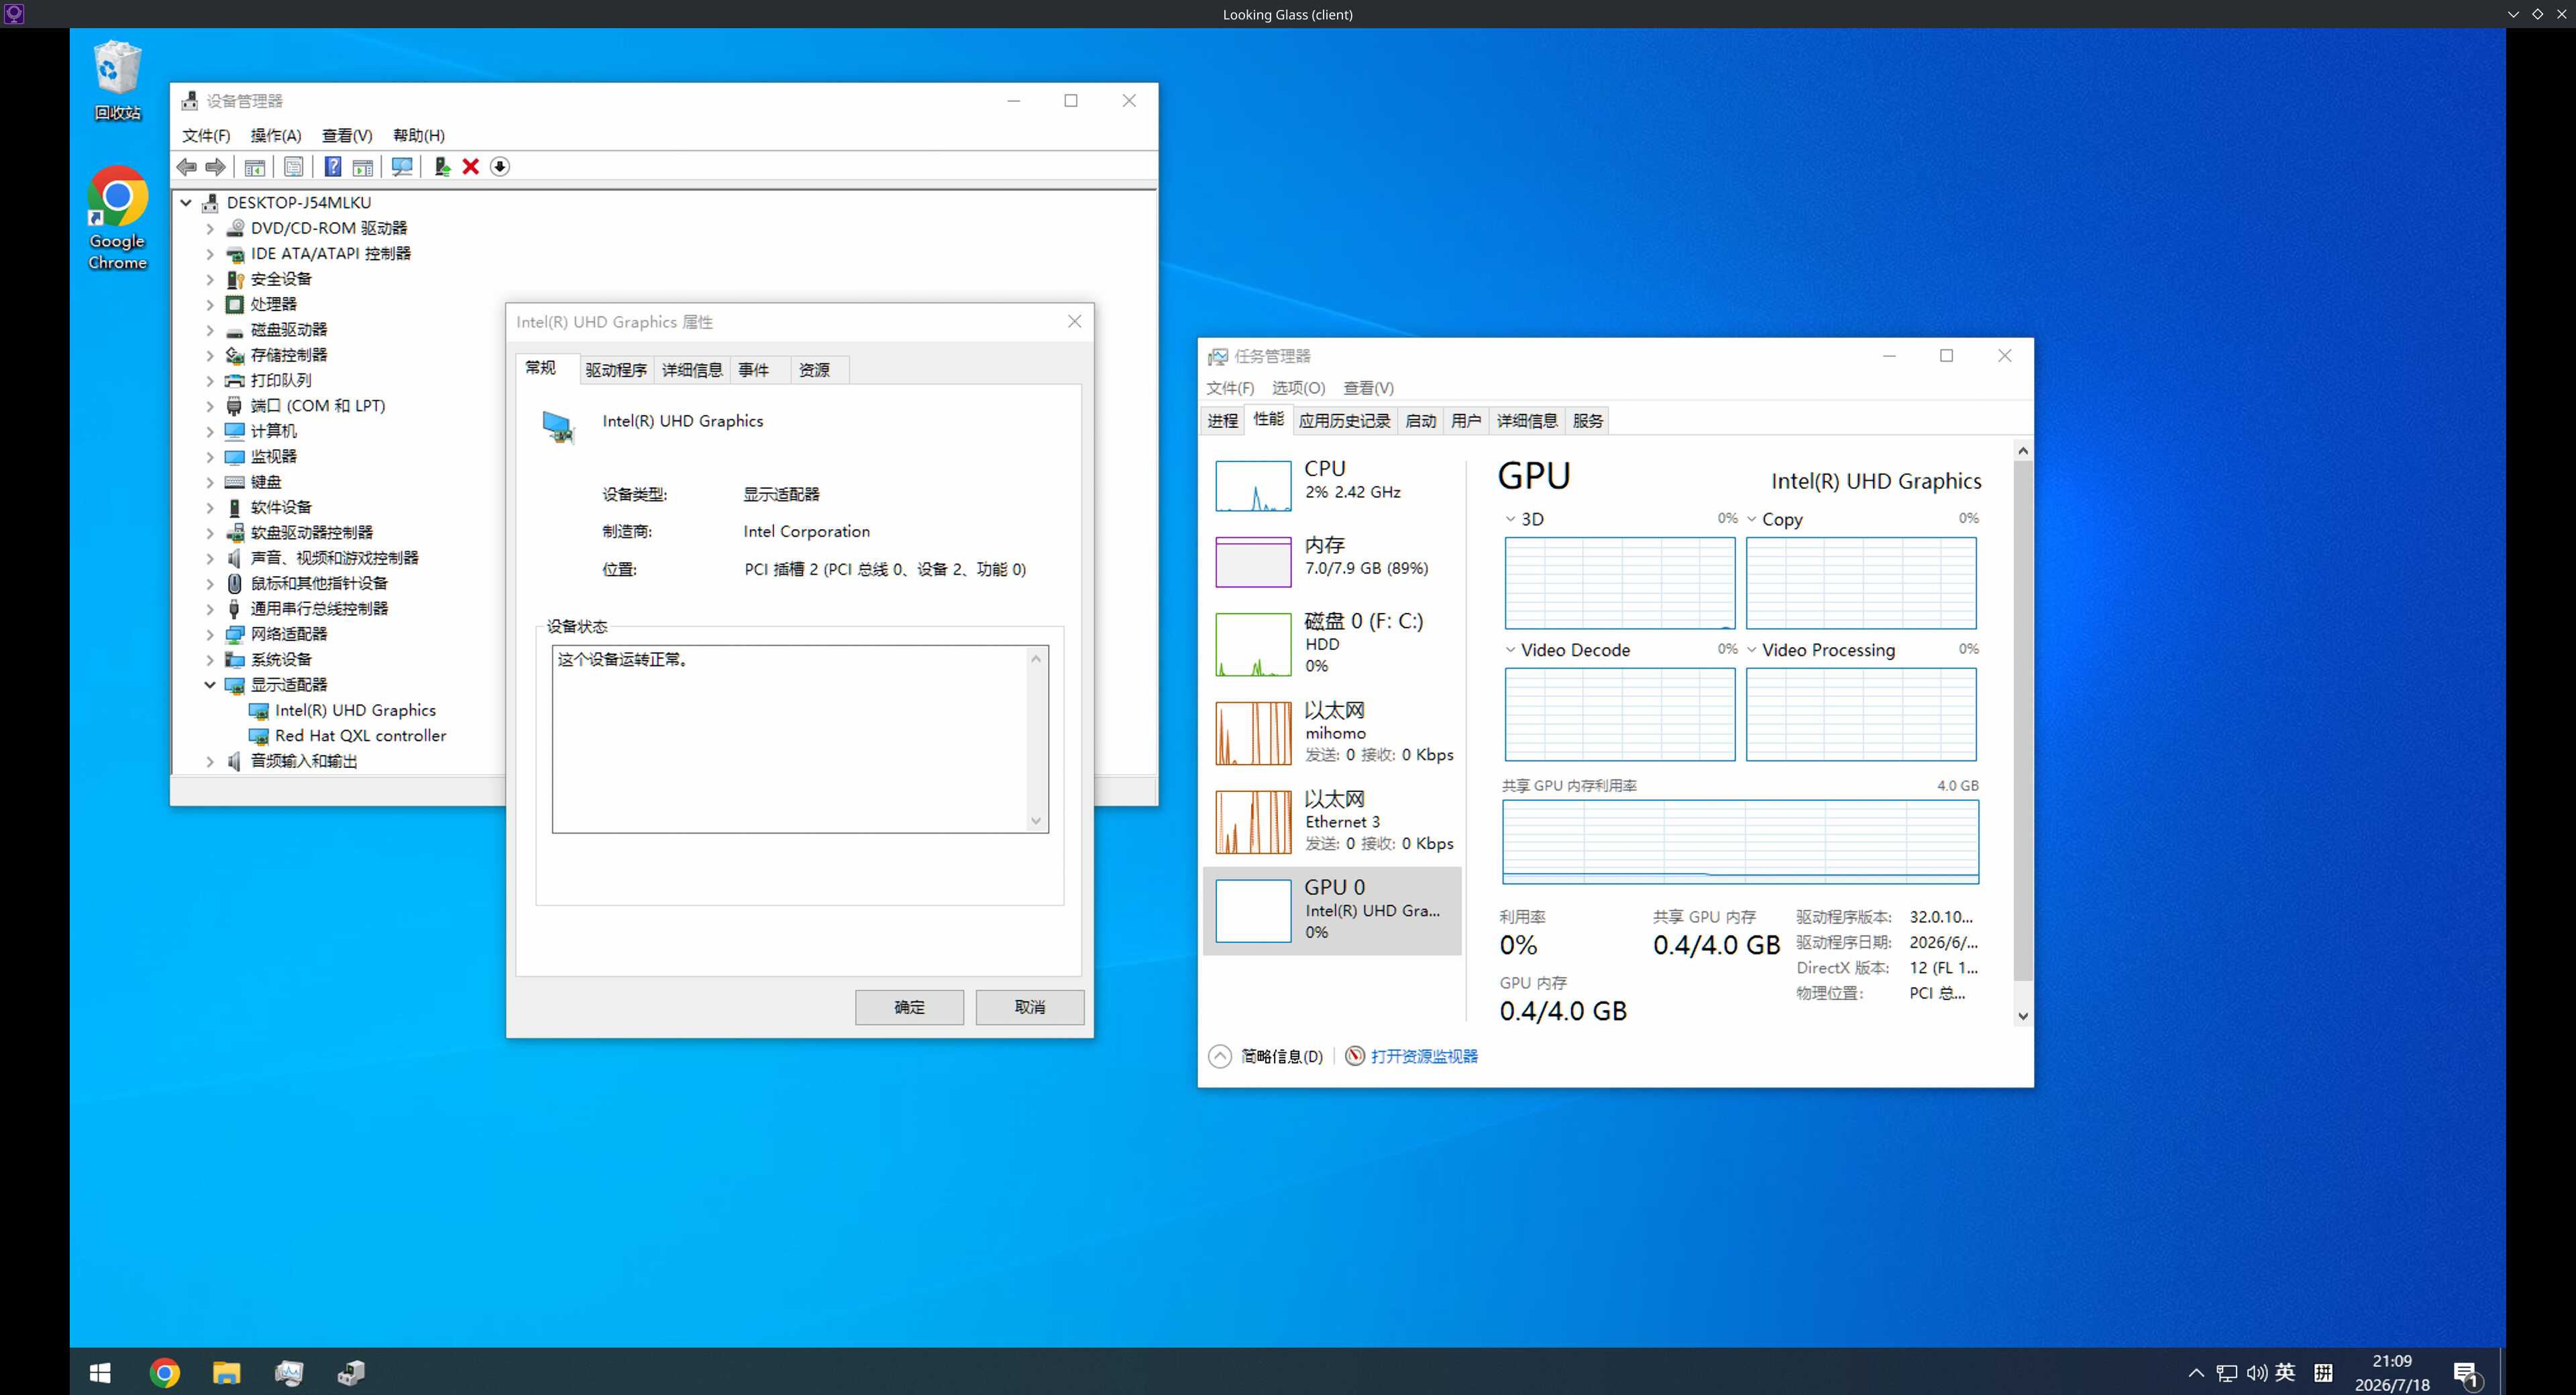Select Intel(R) UHD Graphics in device tree
The width and height of the screenshot is (2576, 1395).
pyautogui.click(x=355, y=710)
